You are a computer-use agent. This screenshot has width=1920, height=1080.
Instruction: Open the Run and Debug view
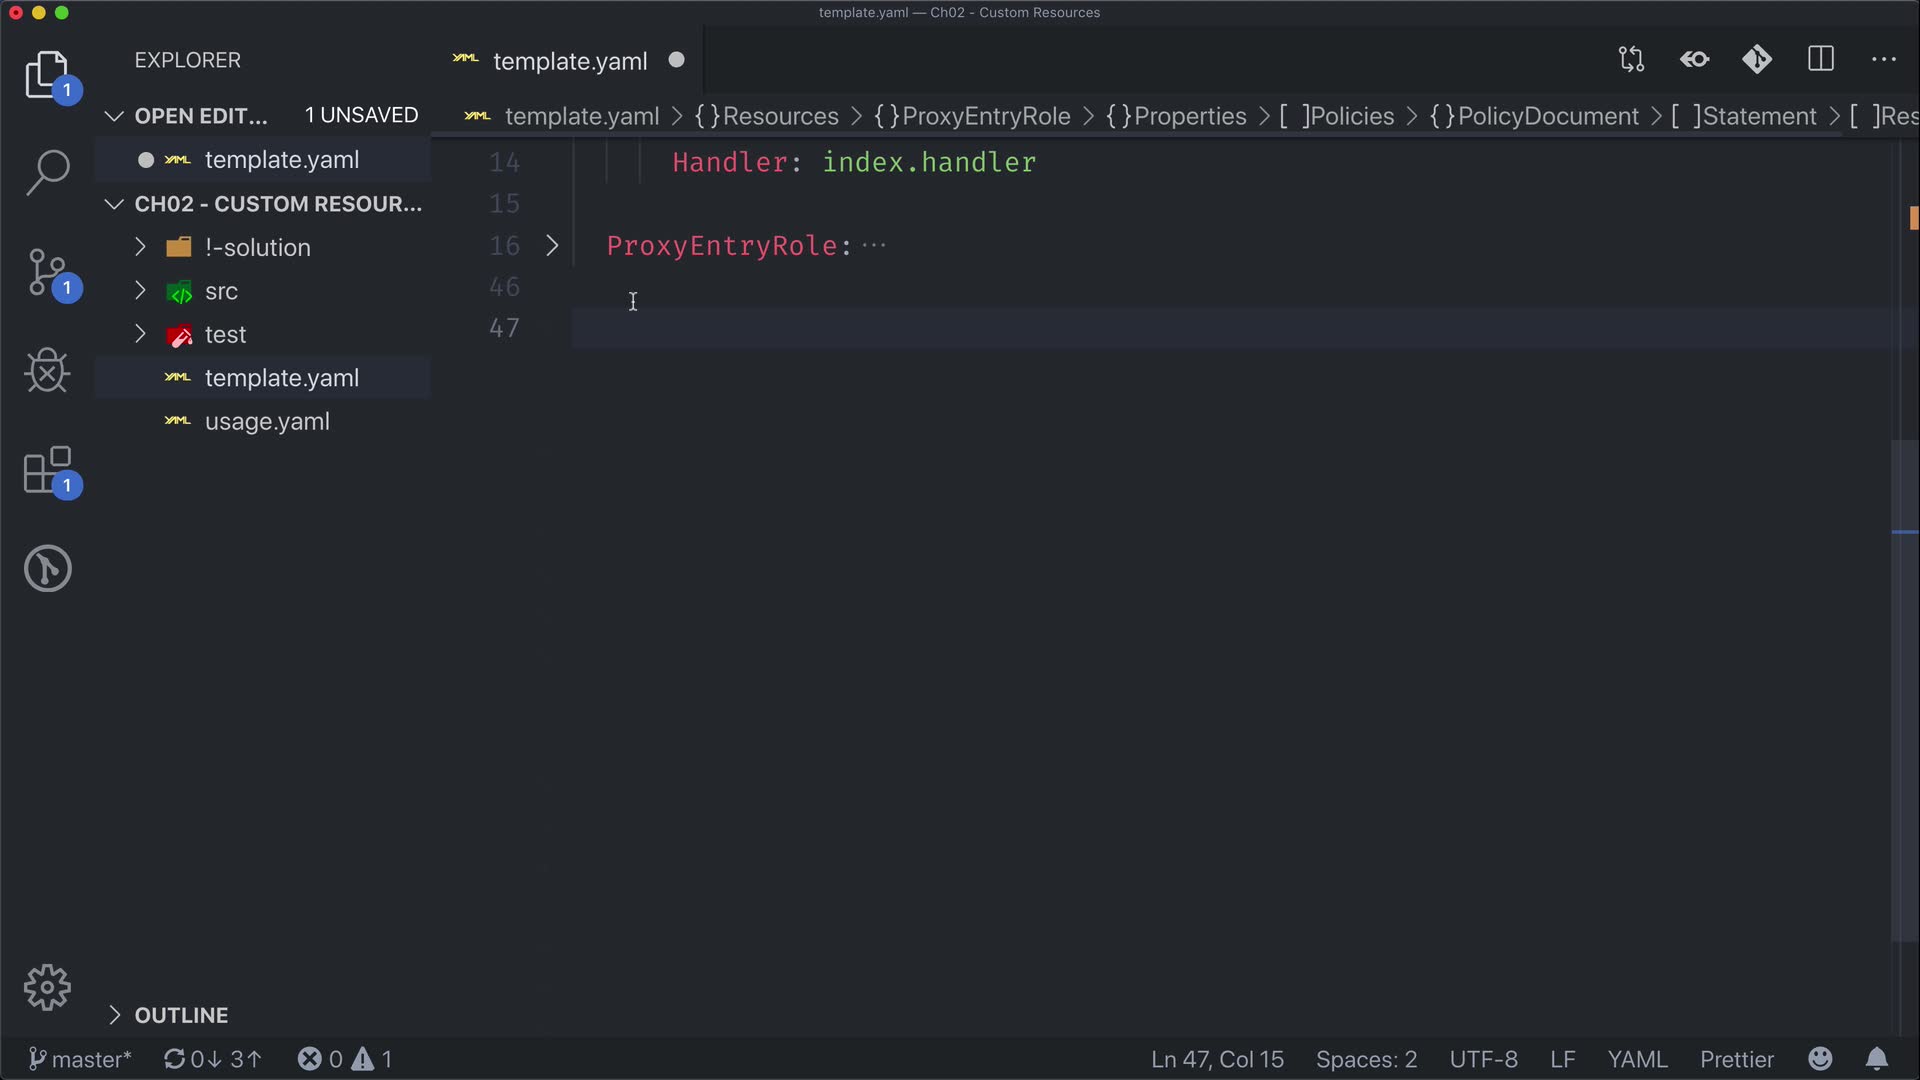(x=47, y=371)
